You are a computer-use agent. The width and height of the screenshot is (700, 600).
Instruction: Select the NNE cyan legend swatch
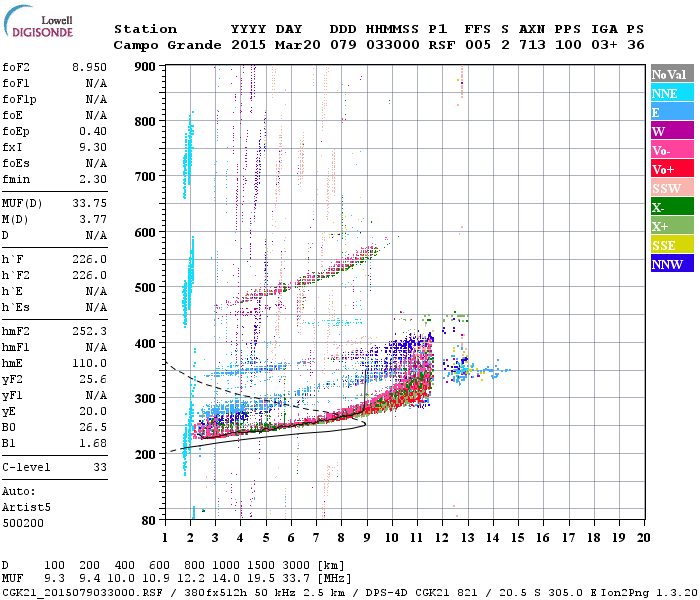672,93
